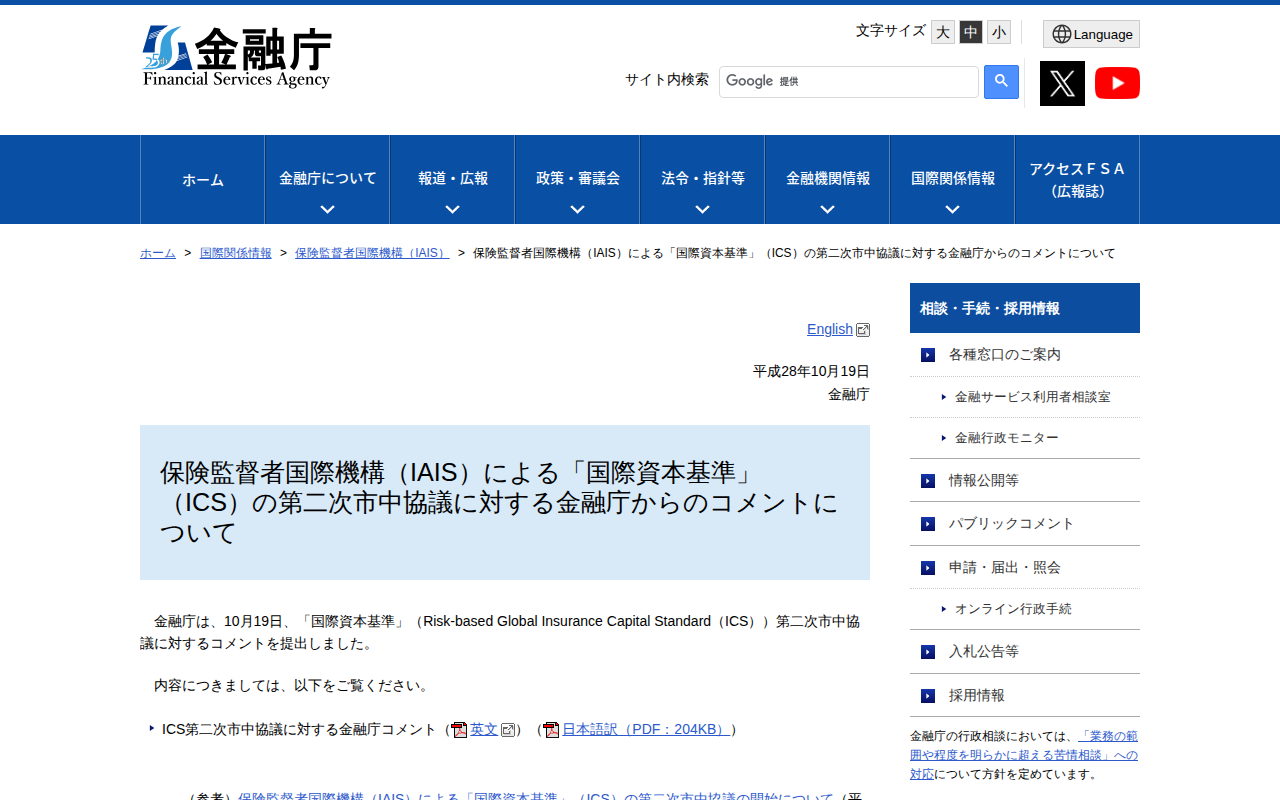Open the English version link
Screen dimensions: 1280x800
(829, 329)
